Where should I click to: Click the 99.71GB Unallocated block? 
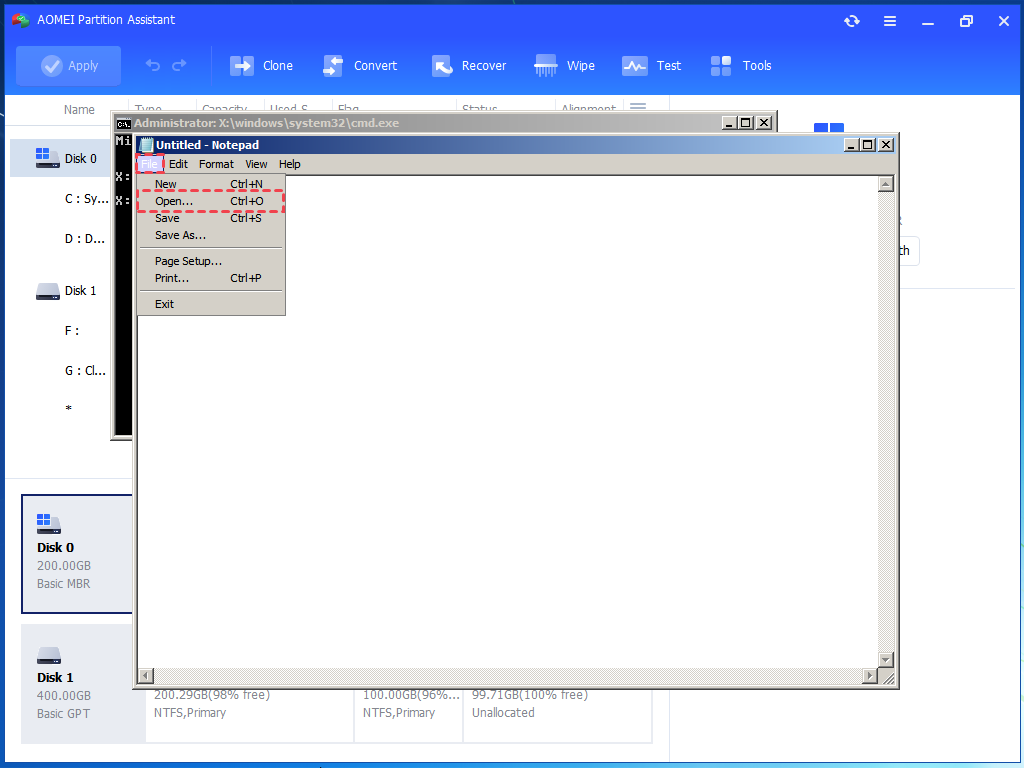coord(557,715)
